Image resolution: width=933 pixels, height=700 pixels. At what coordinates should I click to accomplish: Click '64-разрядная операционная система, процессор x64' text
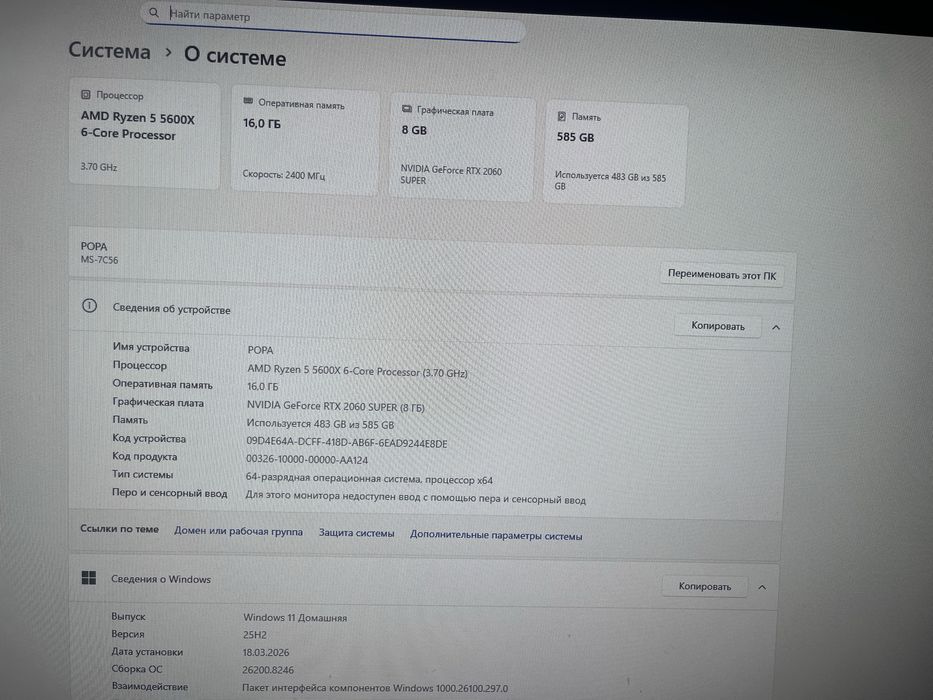(x=369, y=478)
